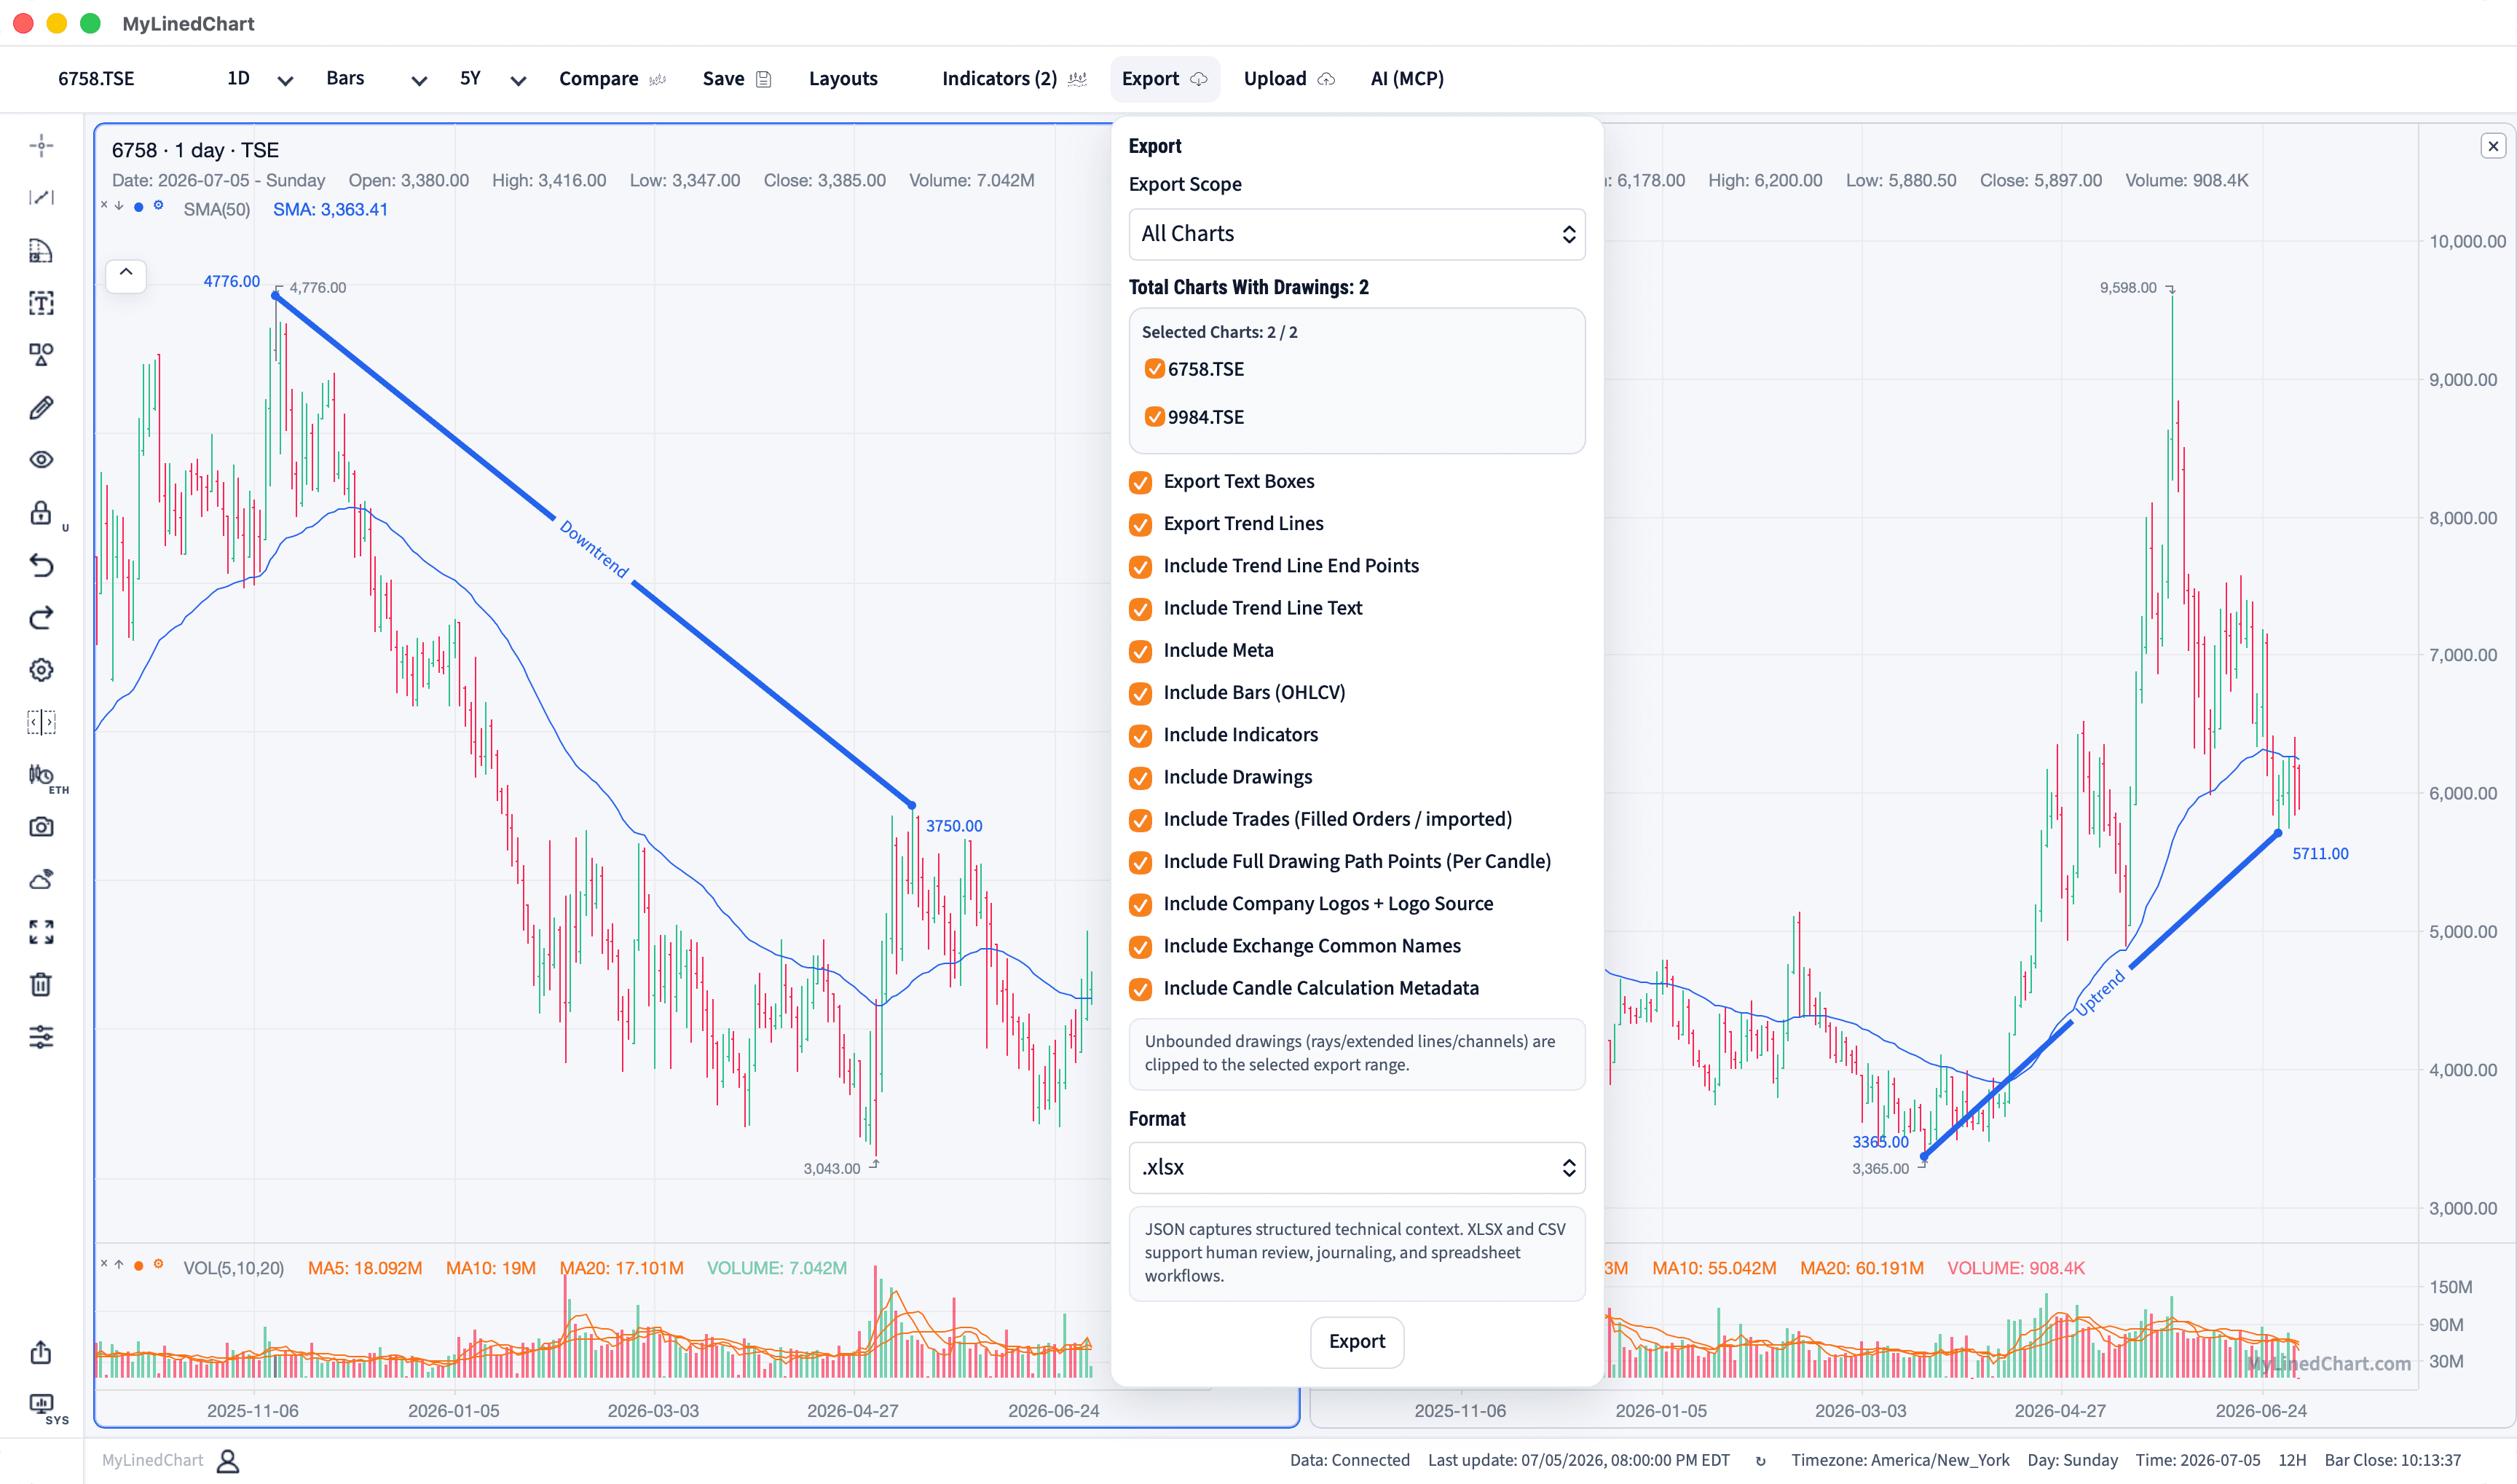Enter fullscreen with the expand icon
The image size is (2517, 1484).
coord(41,932)
